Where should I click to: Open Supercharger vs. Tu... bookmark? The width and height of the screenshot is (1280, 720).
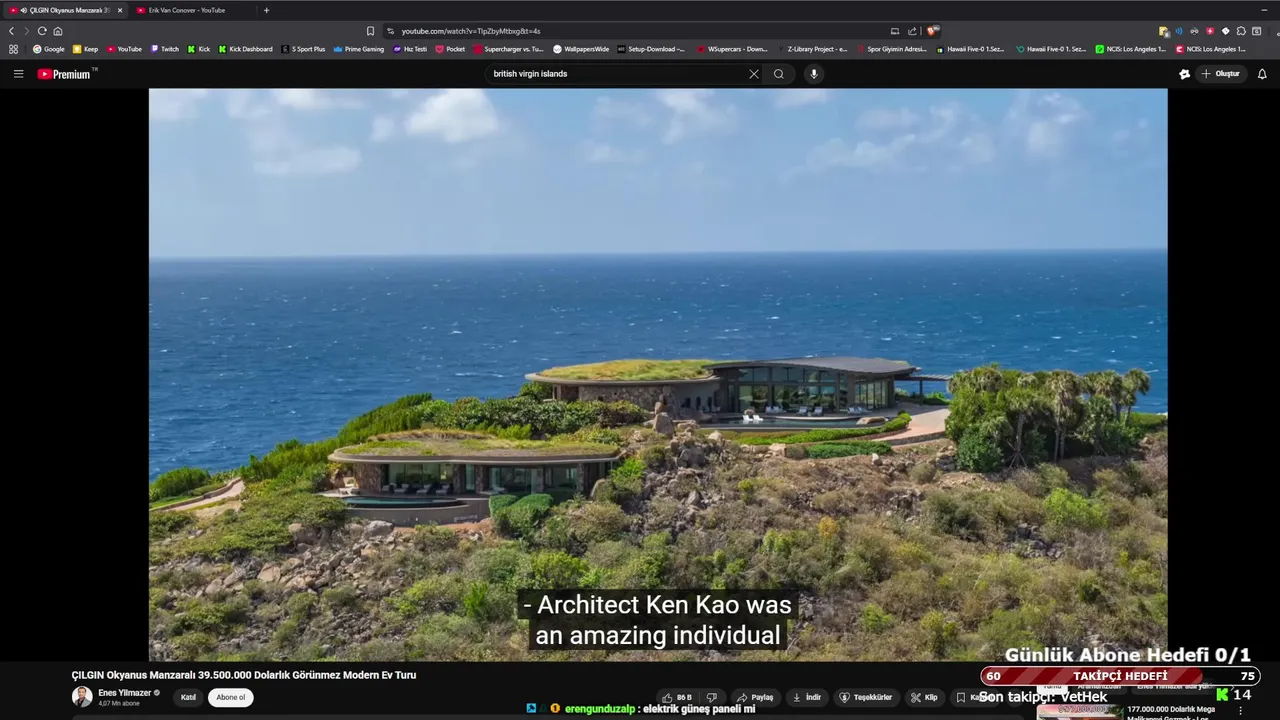click(509, 49)
